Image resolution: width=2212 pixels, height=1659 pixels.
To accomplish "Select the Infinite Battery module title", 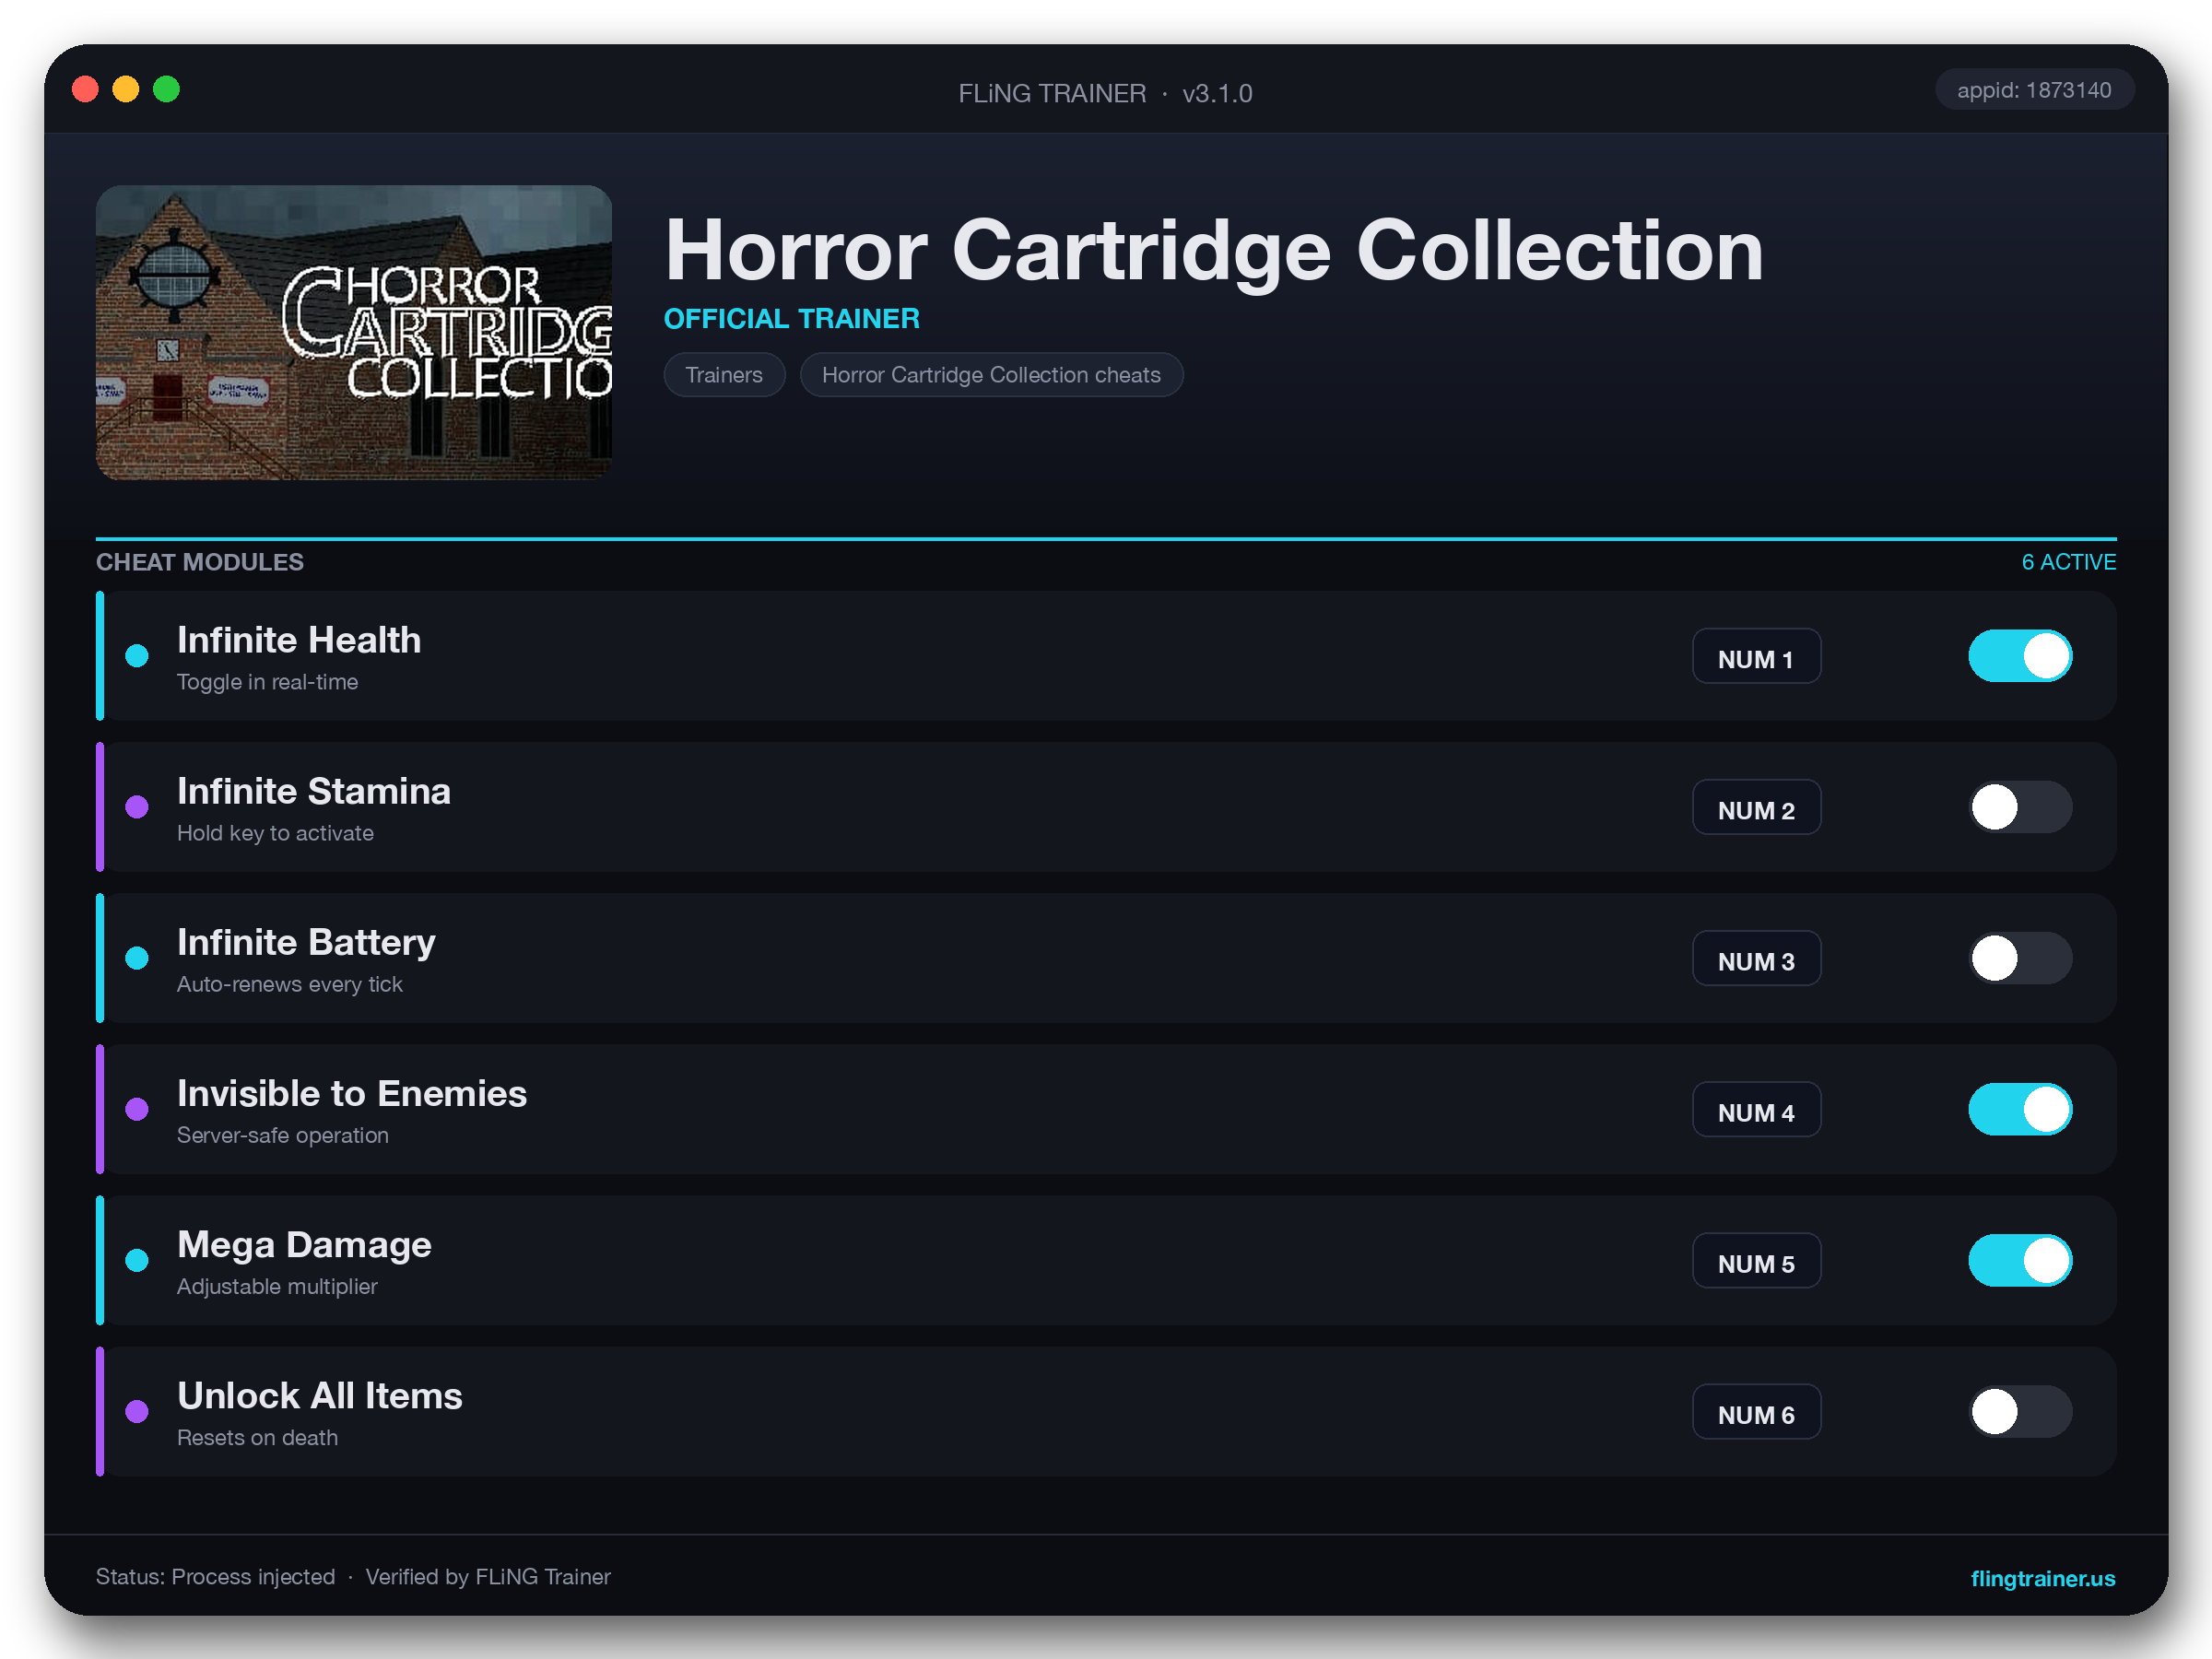I will pyautogui.click(x=306, y=943).
